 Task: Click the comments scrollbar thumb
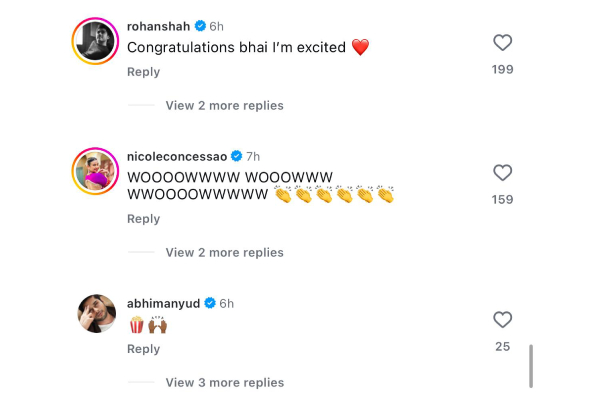coord(531,366)
